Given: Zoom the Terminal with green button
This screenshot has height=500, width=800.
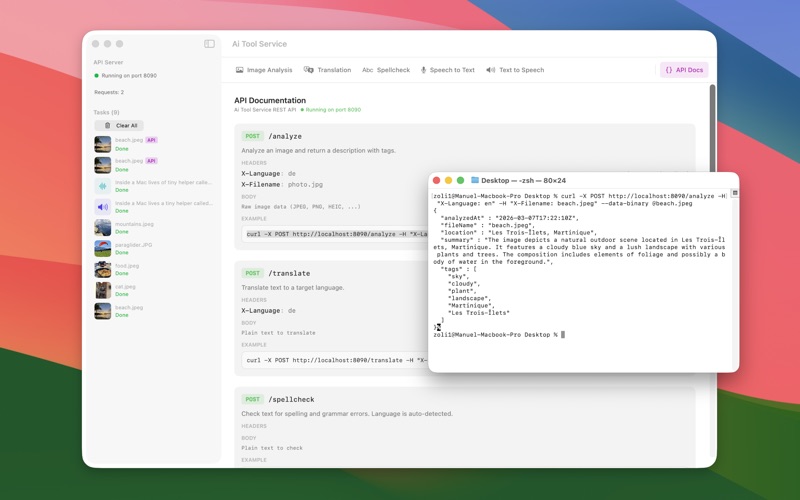Looking at the screenshot, I should [x=460, y=180].
